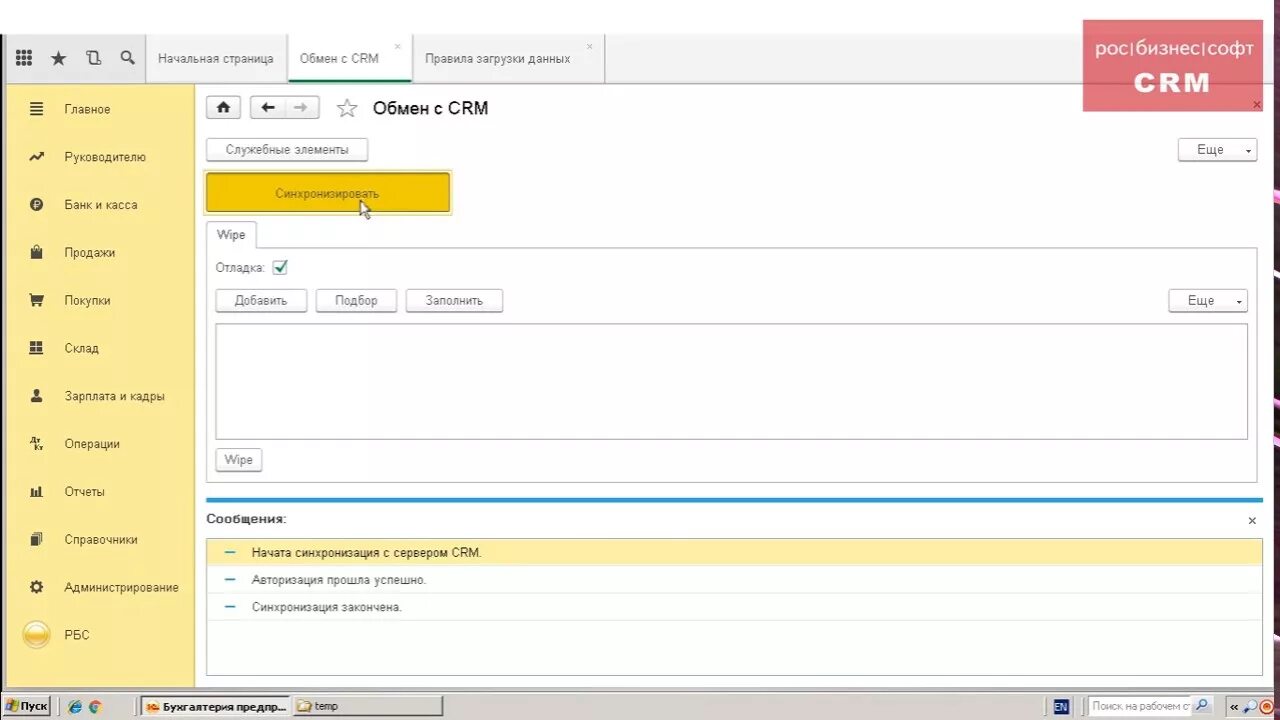Click the Заполнить button
The width and height of the screenshot is (1280, 720).
point(454,301)
